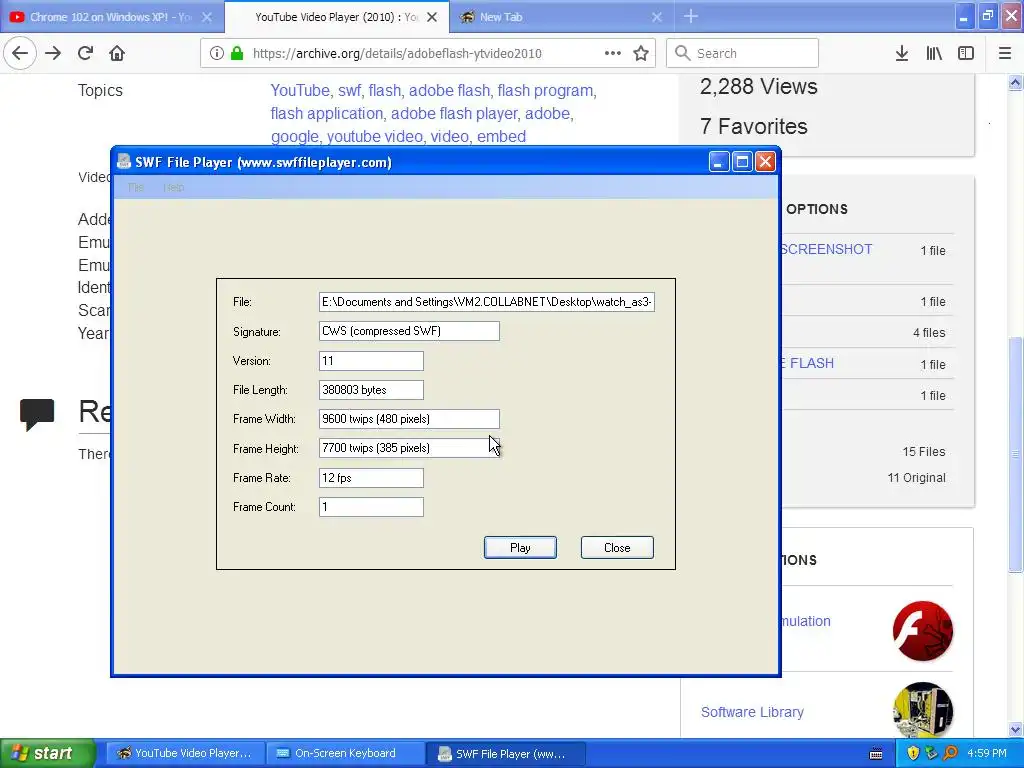Switch to Chrome 102 on Windows XP tab

[111, 17]
